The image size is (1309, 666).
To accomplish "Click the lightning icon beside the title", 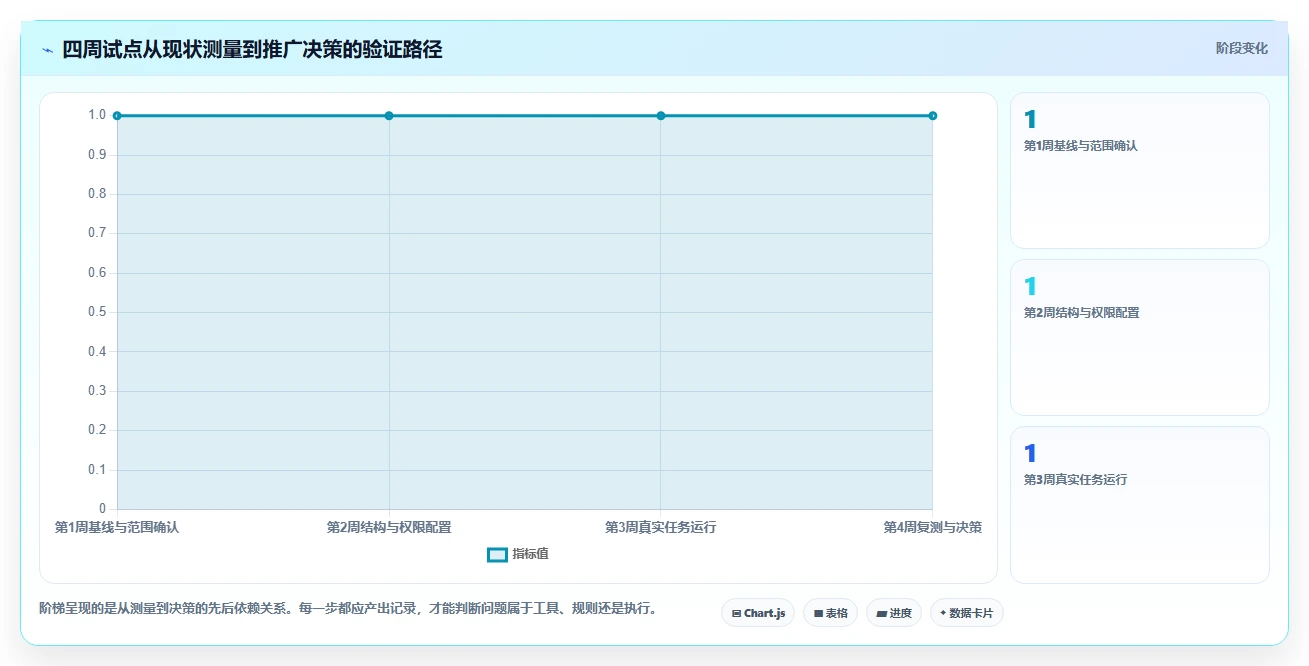I will (47, 50).
